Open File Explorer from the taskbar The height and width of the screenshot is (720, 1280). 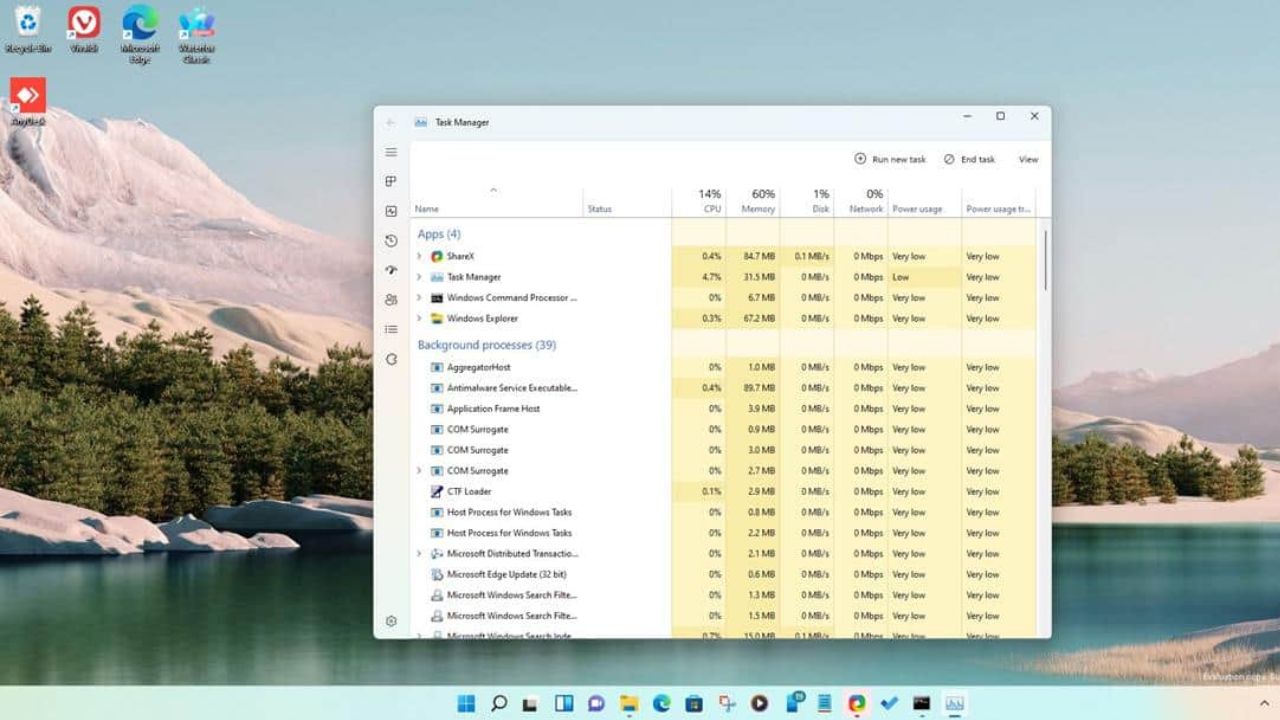[628, 703]
